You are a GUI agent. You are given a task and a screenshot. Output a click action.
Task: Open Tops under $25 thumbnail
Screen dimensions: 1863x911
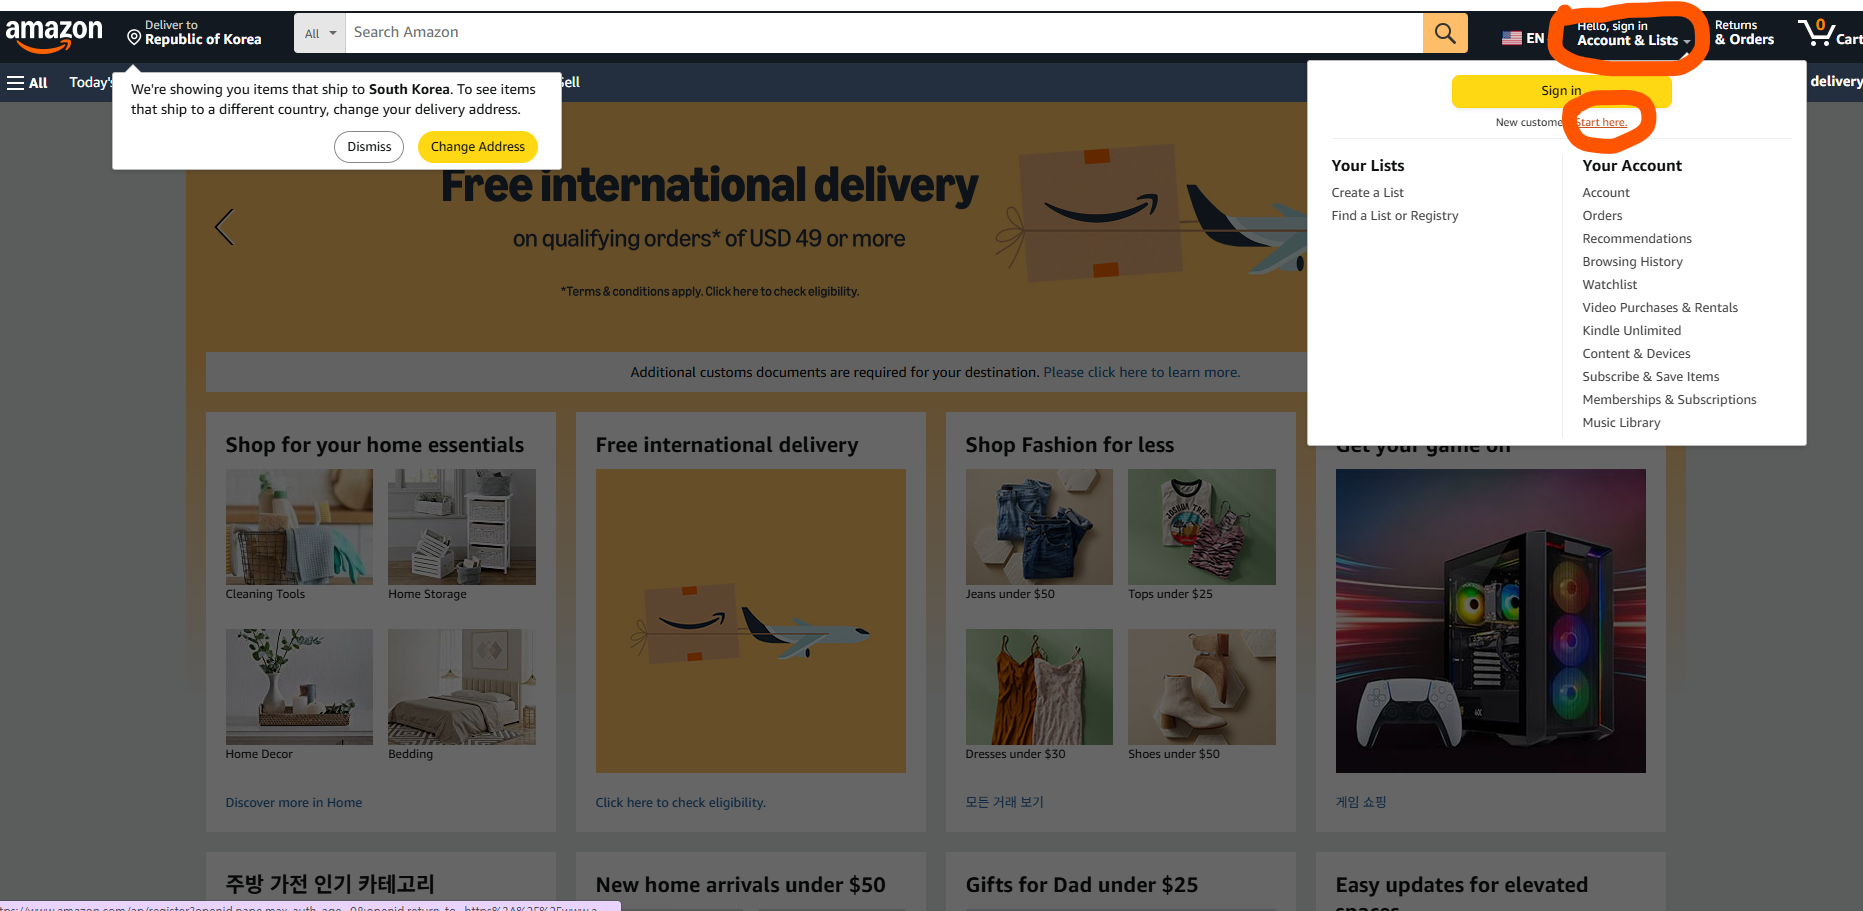[x=1202, y=527]
